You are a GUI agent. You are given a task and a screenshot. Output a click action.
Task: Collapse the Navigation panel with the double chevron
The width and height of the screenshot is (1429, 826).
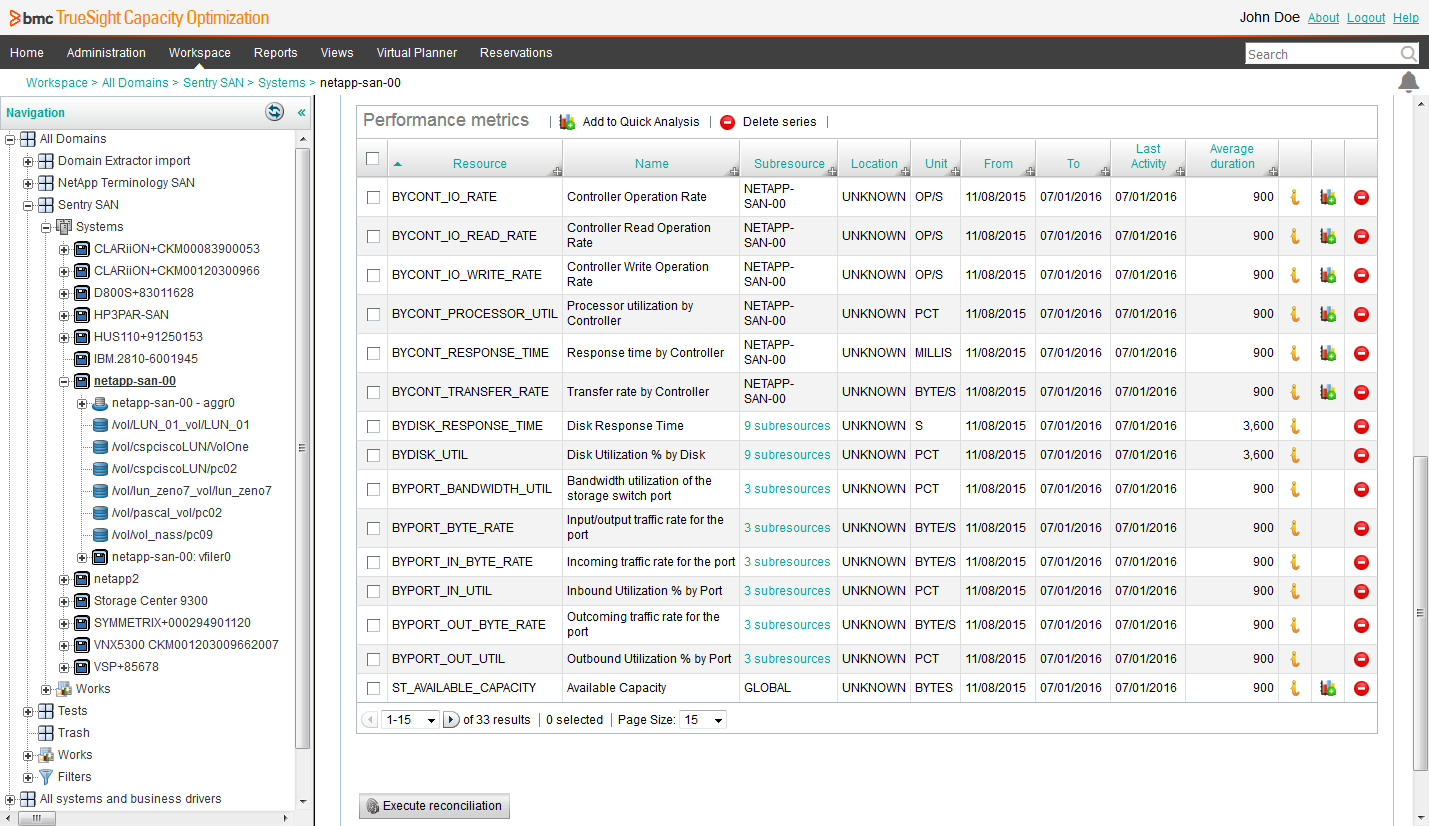tap(301, 113)
